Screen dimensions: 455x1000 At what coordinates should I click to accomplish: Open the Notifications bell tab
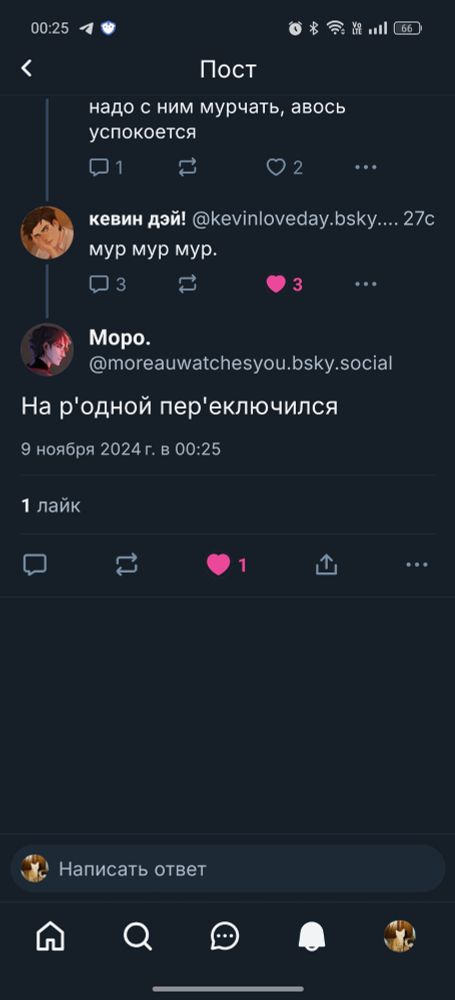click(x=312, y=936)
